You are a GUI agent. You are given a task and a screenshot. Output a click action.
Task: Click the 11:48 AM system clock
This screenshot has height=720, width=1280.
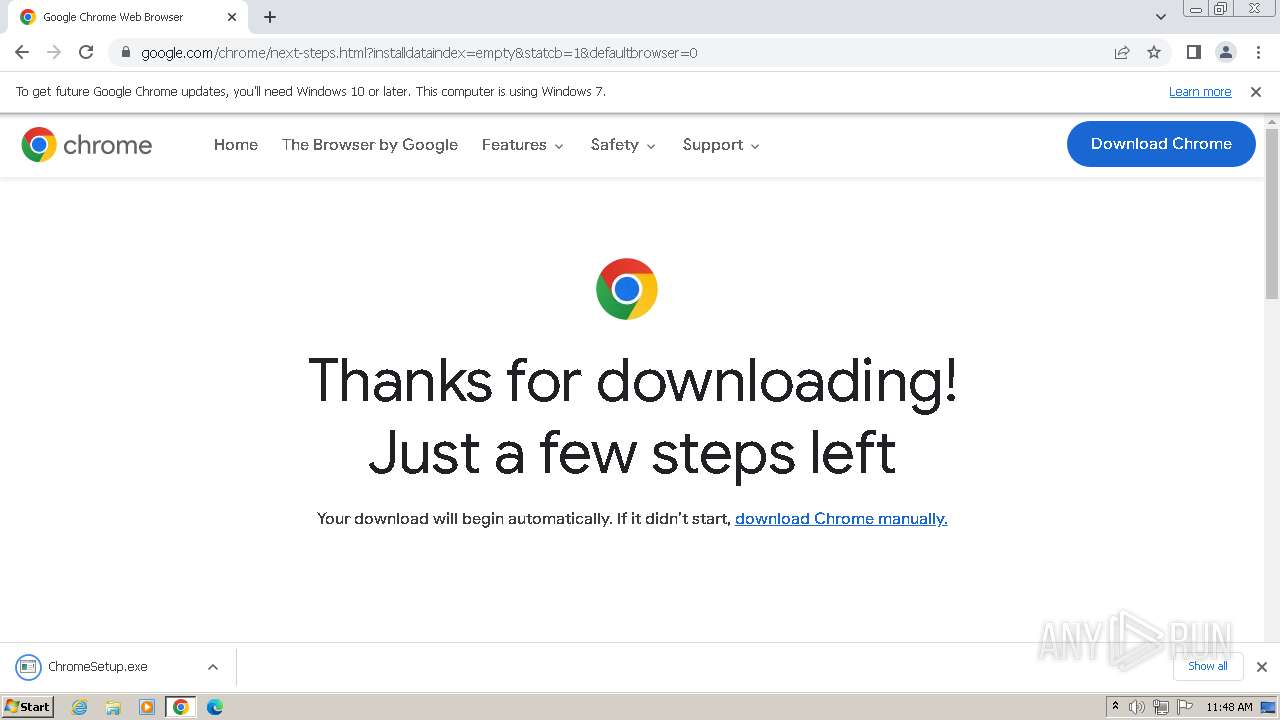click(x=1229, y=707)
